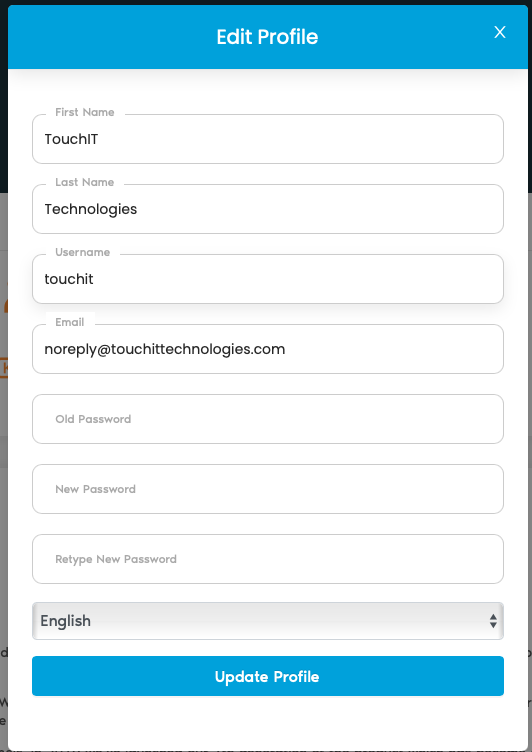The image size is (532, 752).
Task: Focus the Old Password input
Action: click(268, 419)
